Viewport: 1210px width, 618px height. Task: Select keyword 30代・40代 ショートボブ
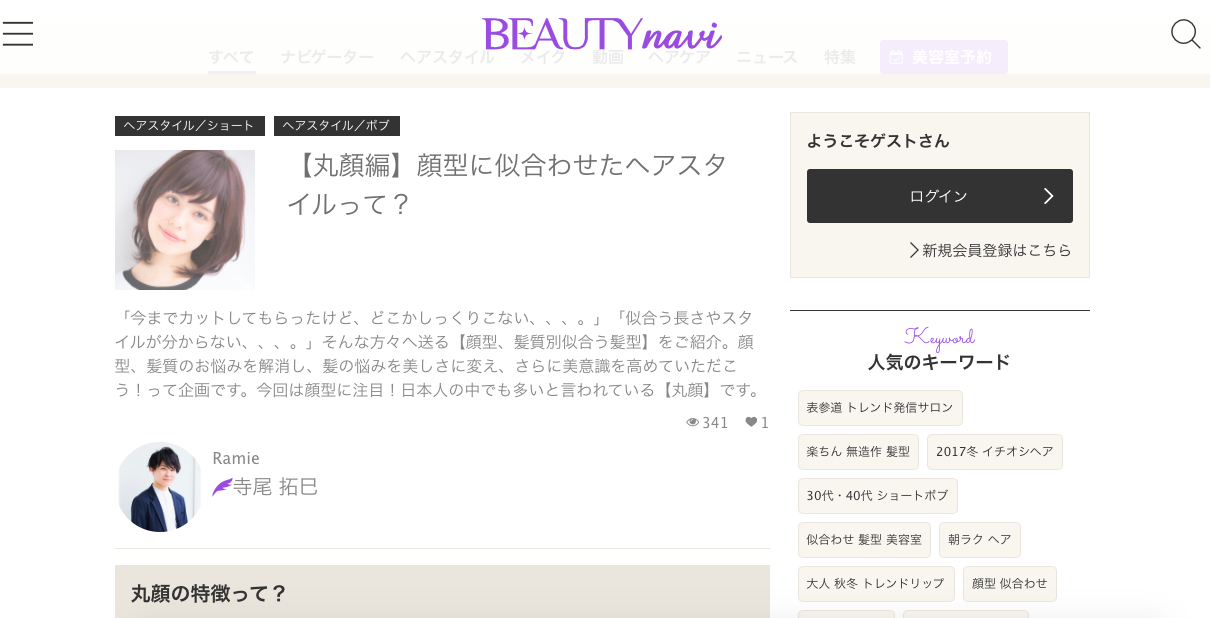pyautogui.click(x=877, y=496)
